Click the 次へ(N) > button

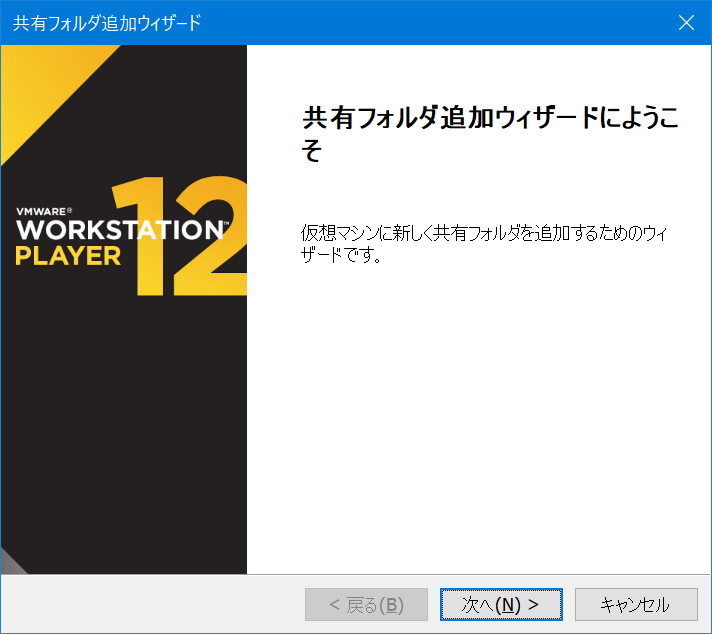[x=501, y=604]
